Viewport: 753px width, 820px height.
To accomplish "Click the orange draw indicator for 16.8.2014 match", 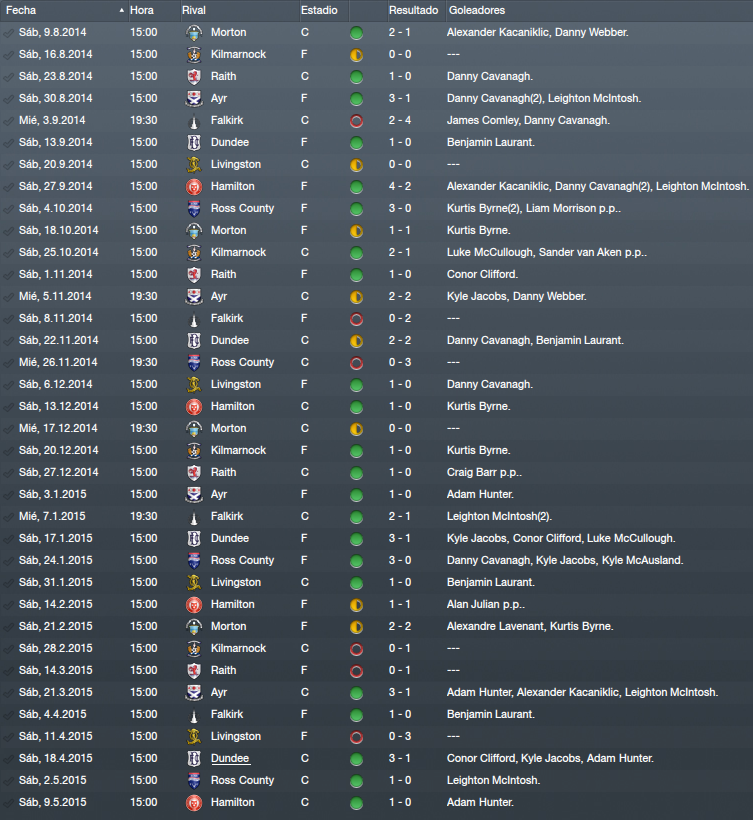I will (356, 55).
